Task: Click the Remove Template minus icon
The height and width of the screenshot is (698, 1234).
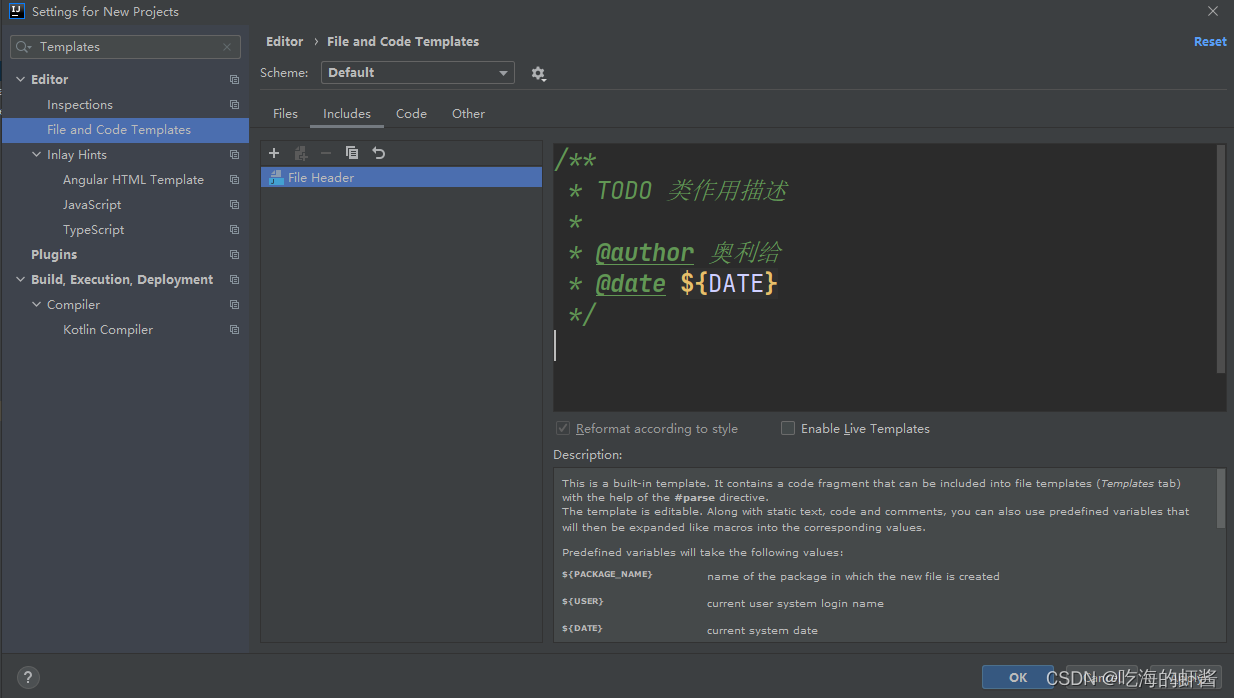Action: pos(326,153)
